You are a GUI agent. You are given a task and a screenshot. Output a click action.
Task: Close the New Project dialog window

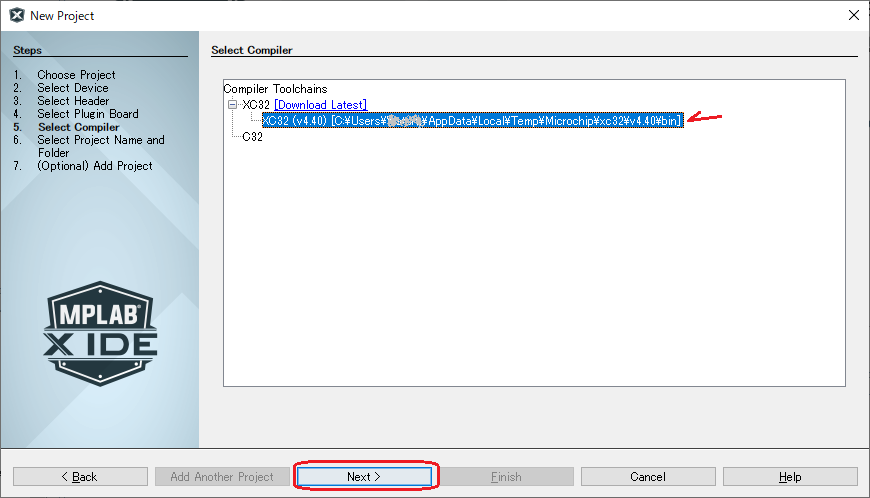tap(854, 16)
